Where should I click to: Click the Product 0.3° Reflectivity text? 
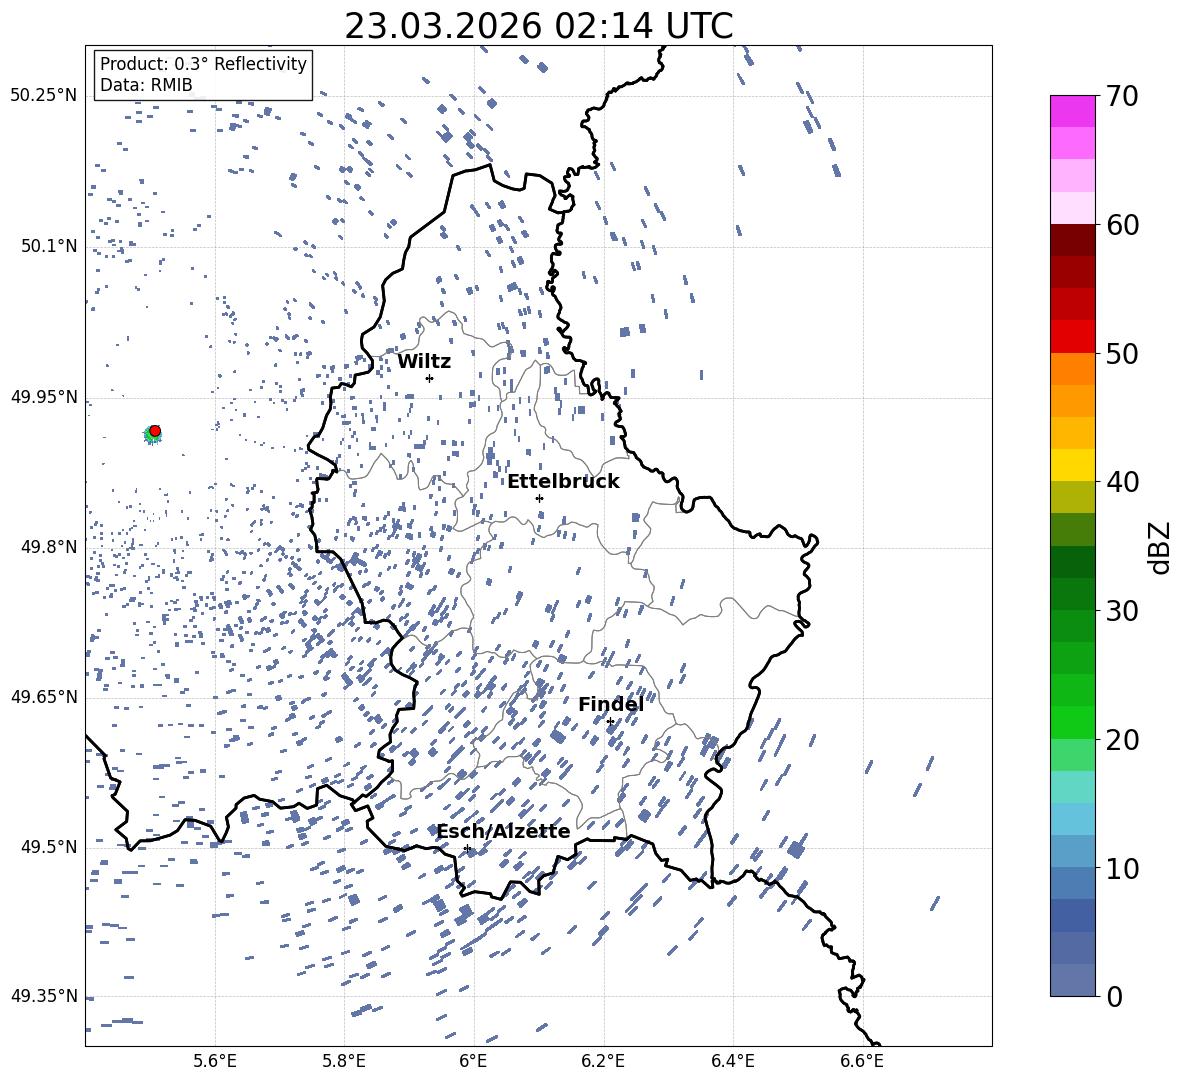click(x=203, y=64)
